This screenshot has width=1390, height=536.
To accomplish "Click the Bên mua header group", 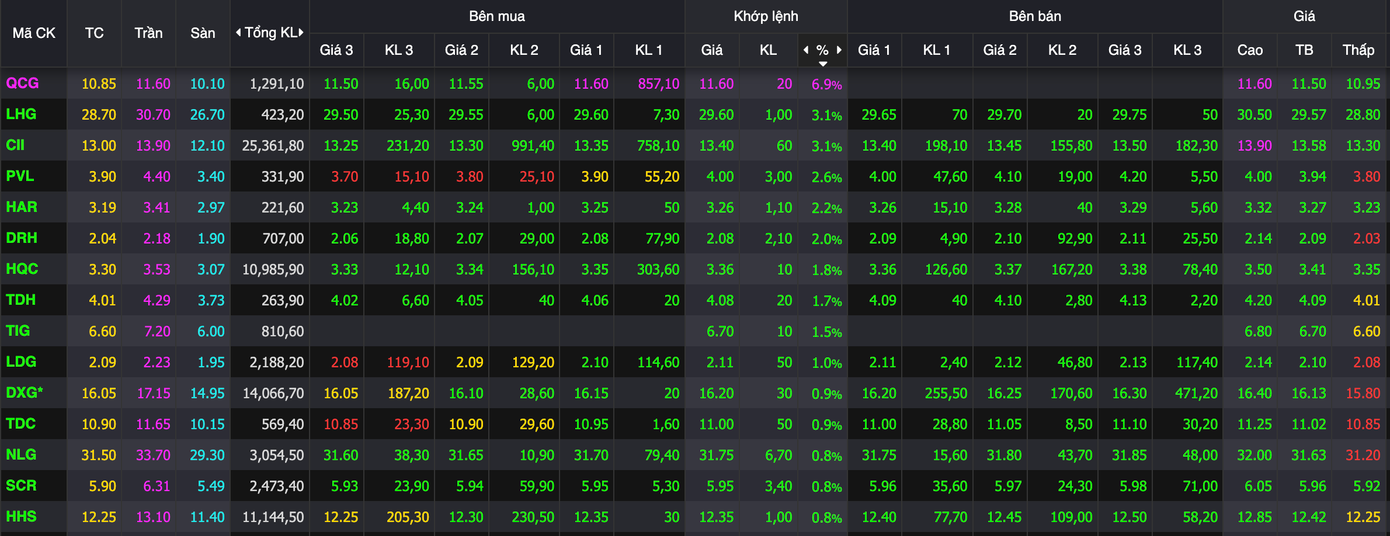I will 496,16.
